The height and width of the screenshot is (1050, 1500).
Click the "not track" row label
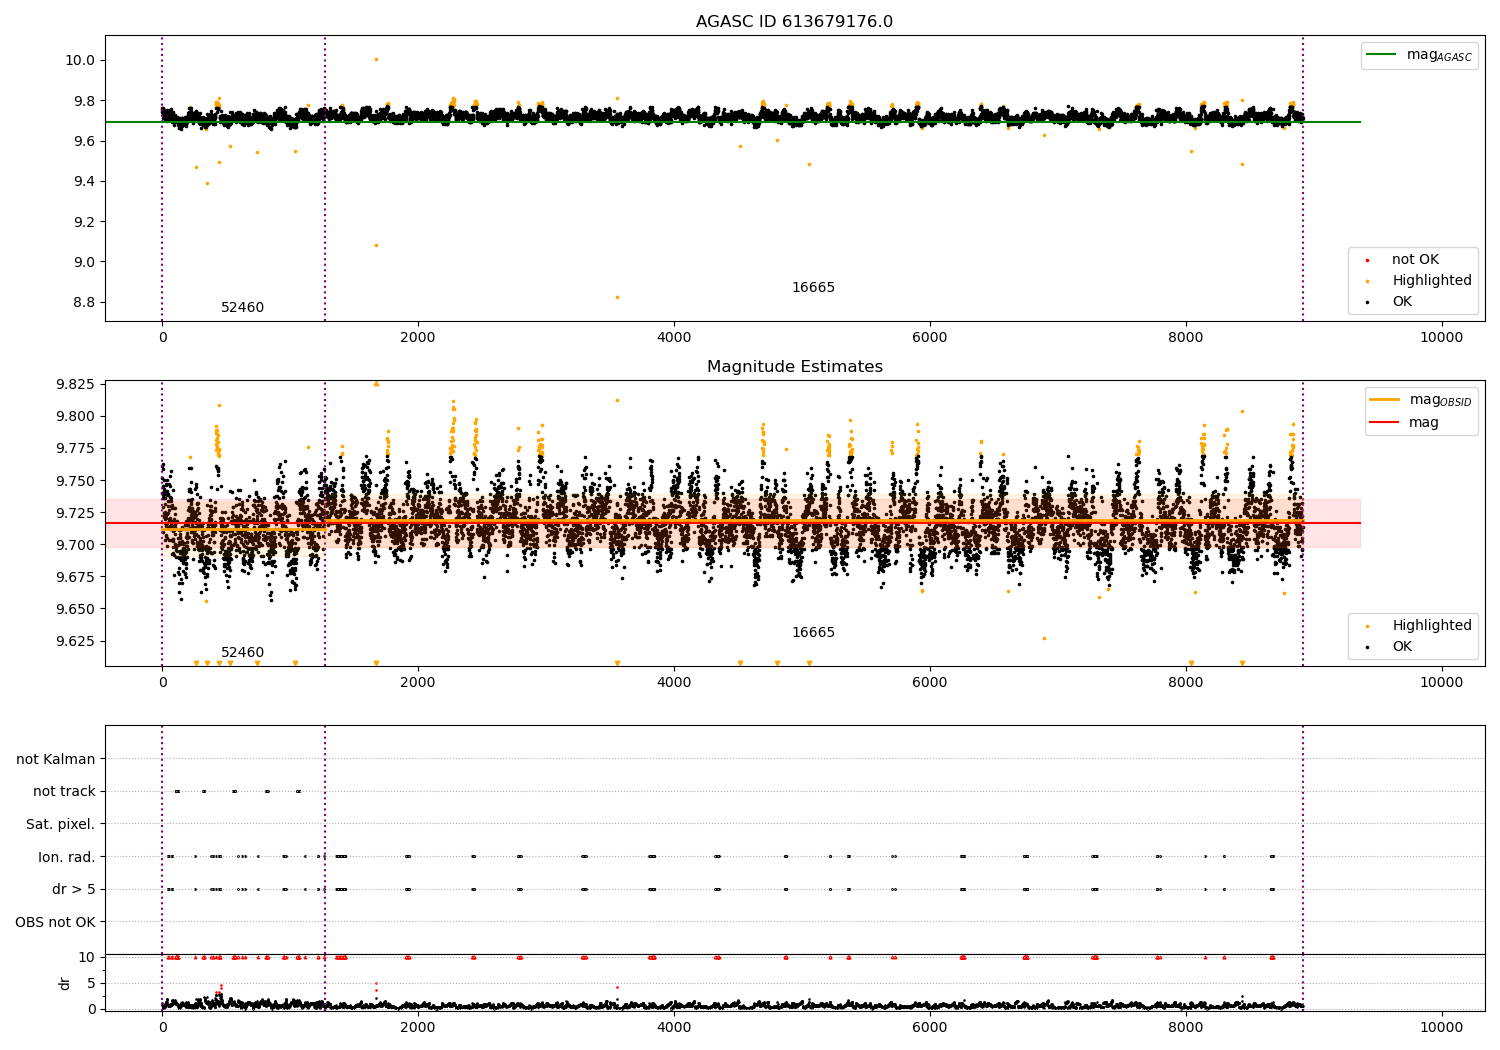[64, 792]
